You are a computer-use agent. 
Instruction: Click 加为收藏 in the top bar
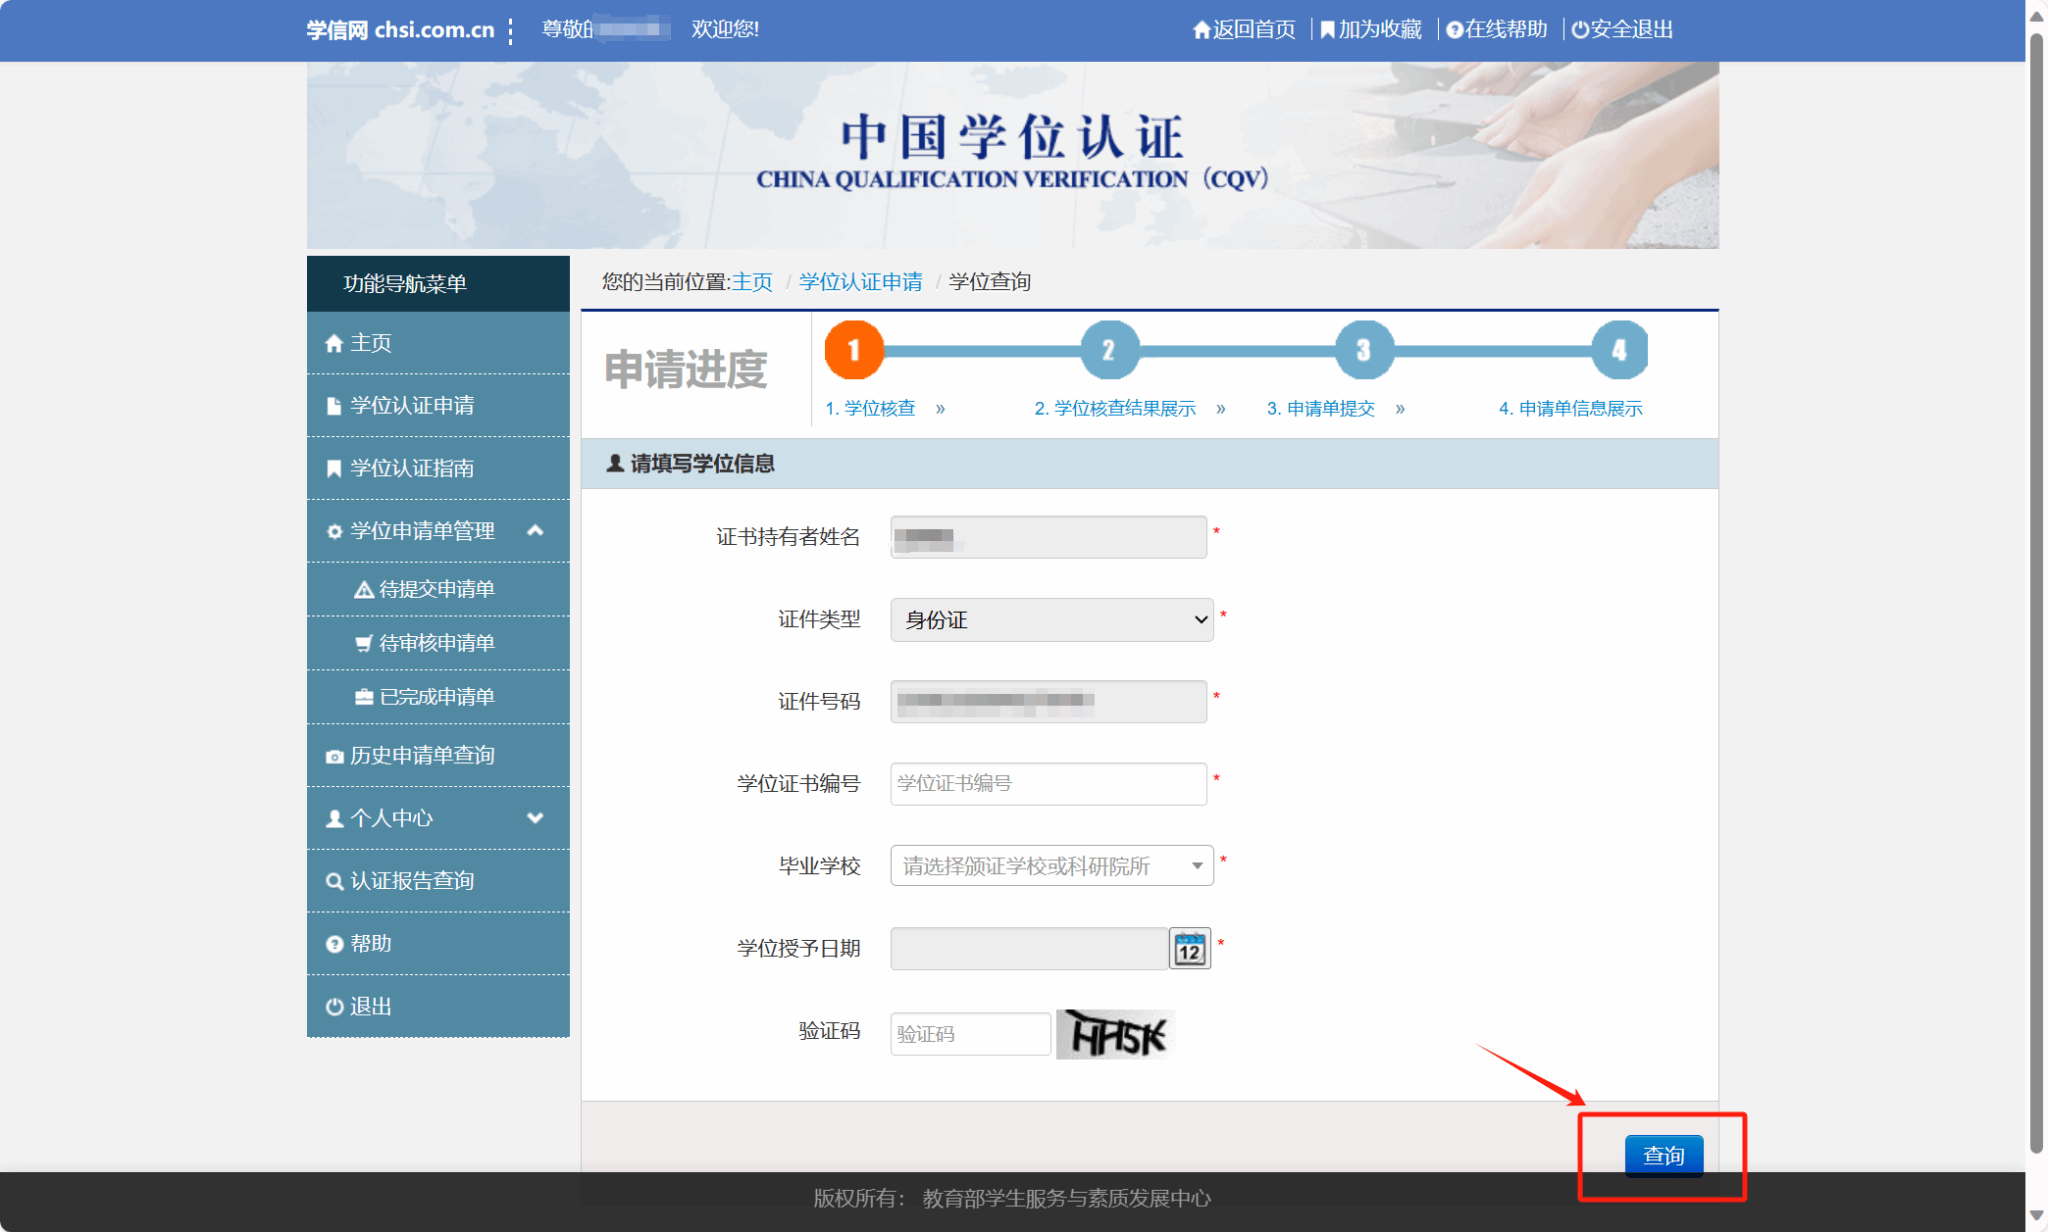coord(1371,30)
